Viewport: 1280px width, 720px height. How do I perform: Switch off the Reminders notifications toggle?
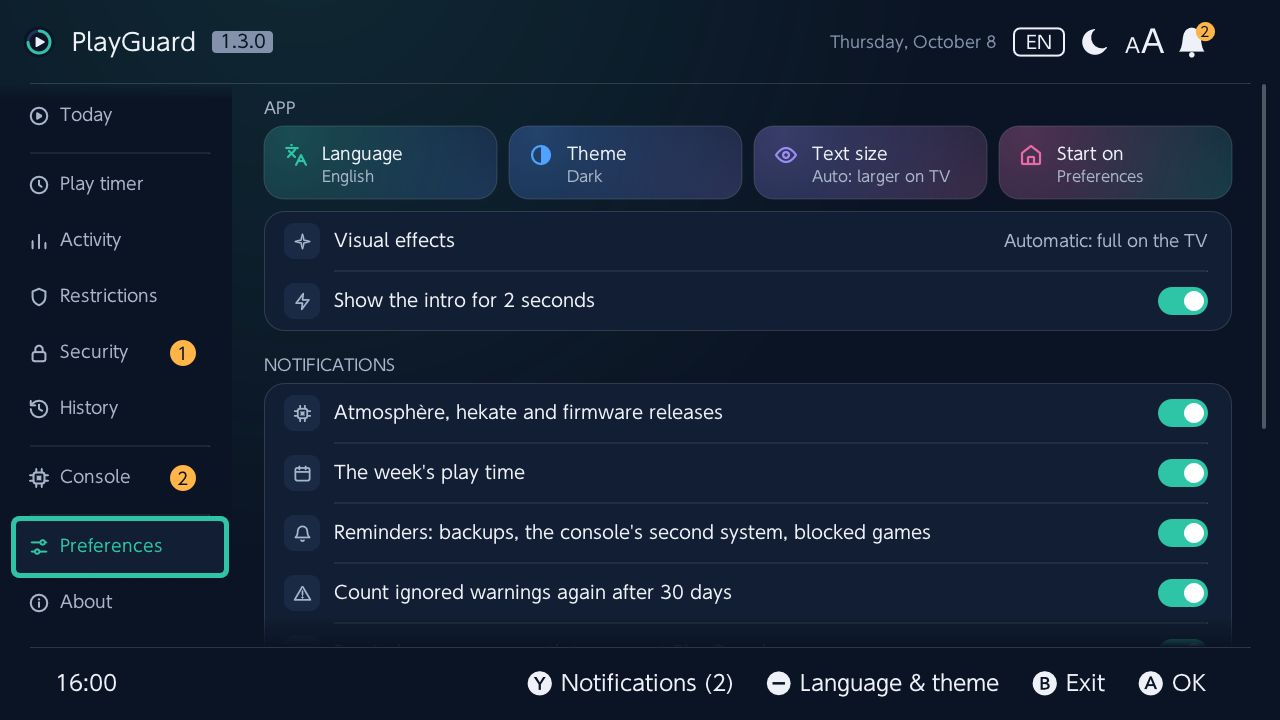click(x=1183, y=533)
